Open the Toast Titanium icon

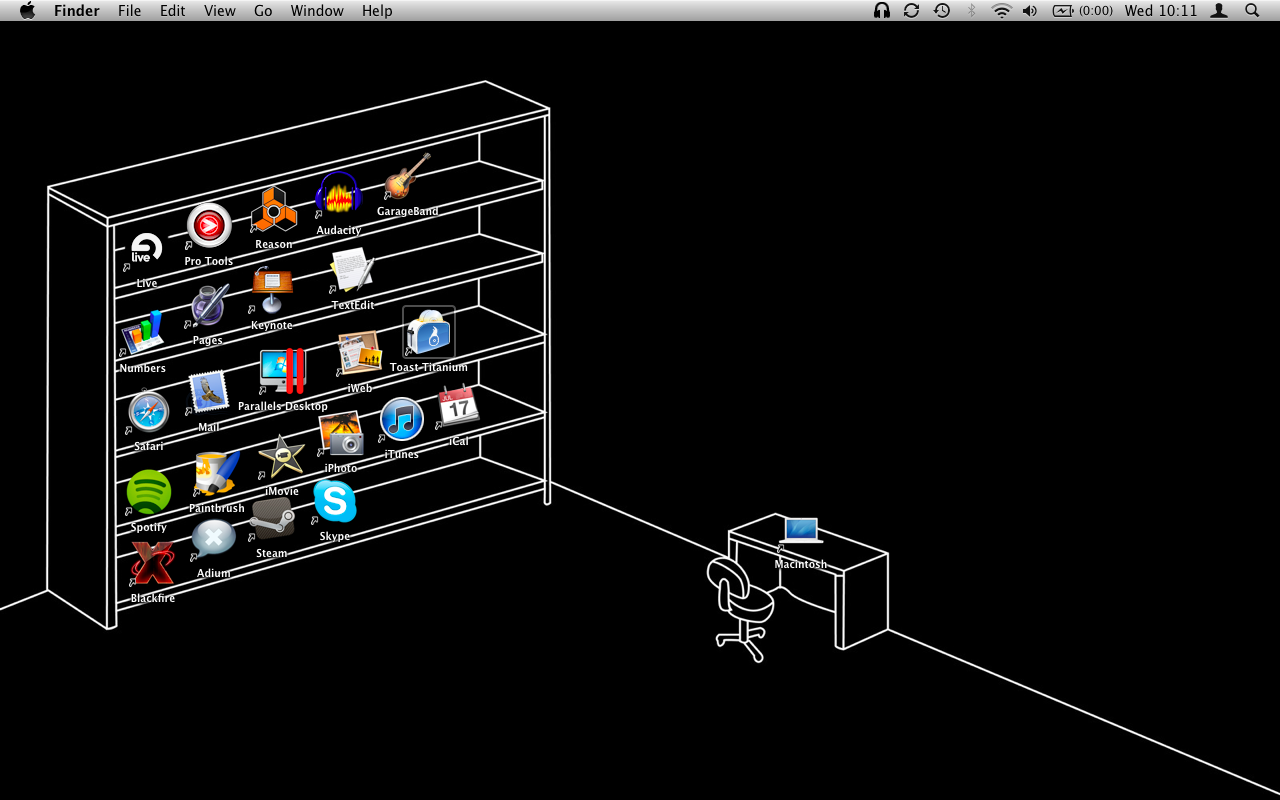429,333
